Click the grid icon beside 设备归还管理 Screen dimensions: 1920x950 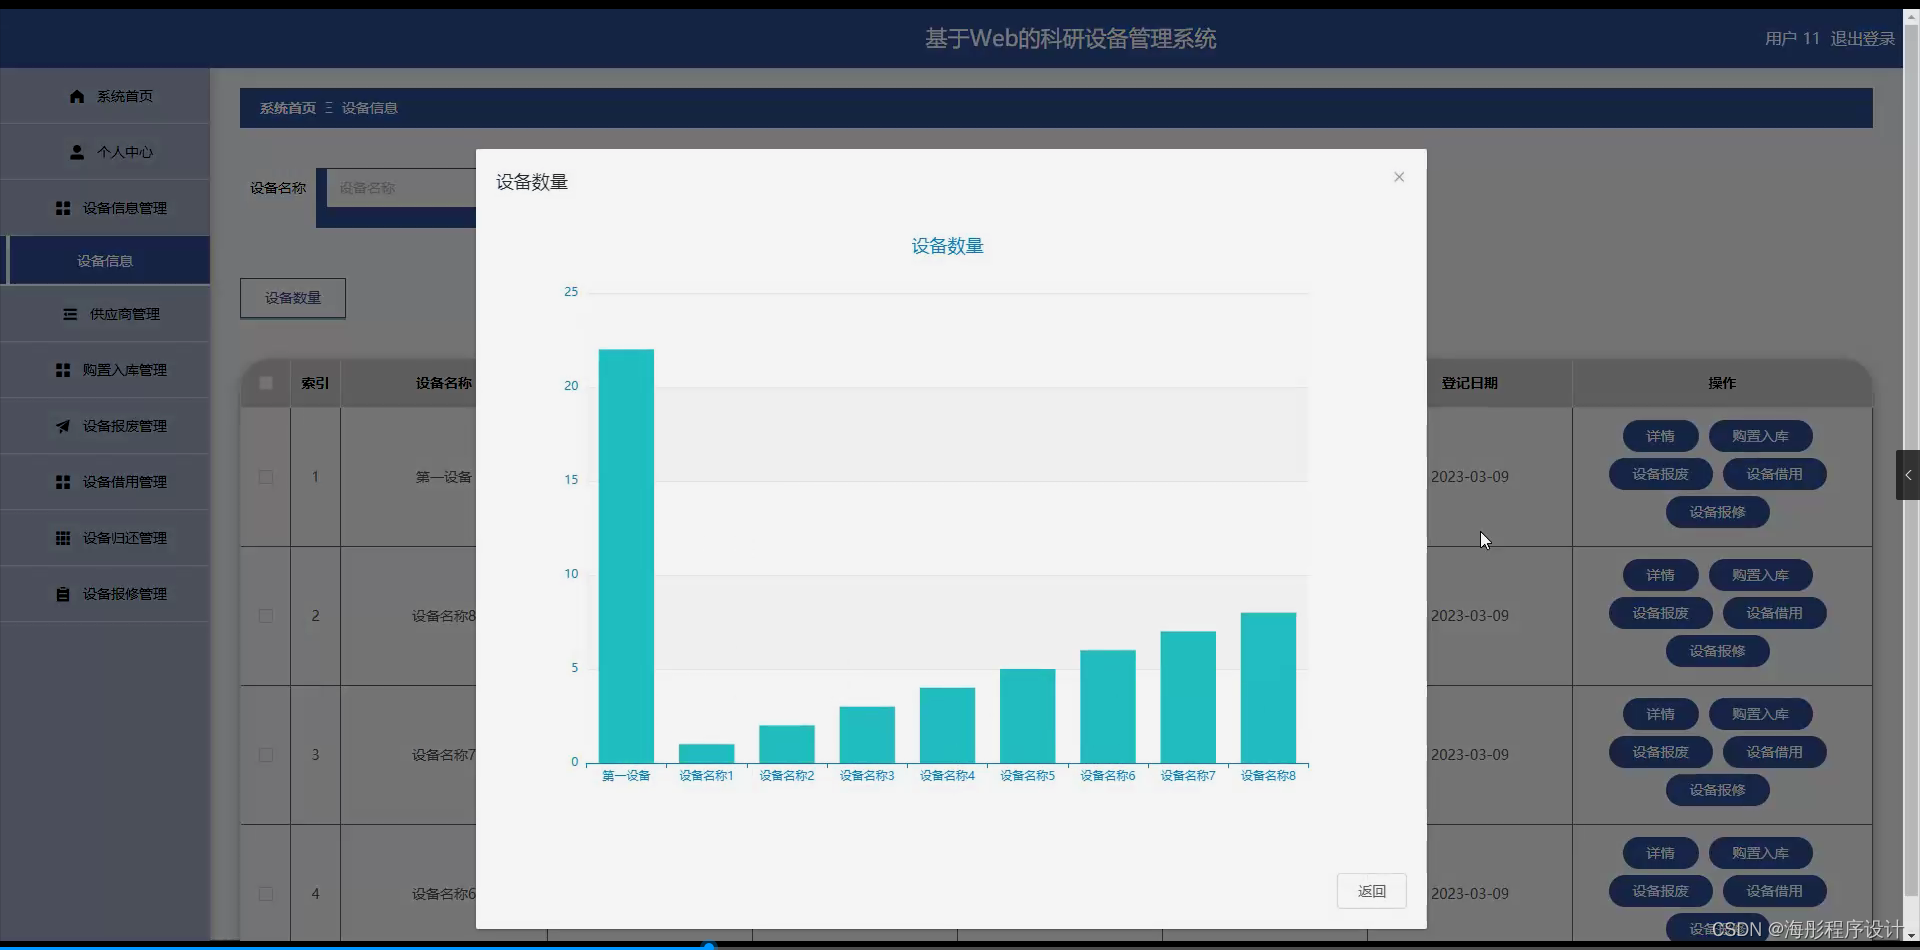(63, 538)
